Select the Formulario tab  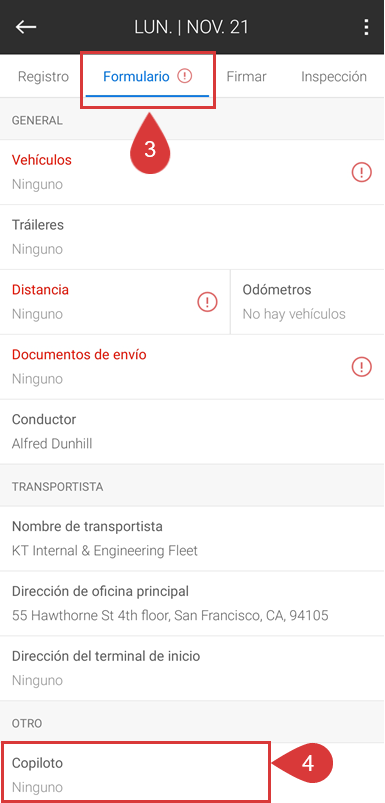click(x=147, y=77)
